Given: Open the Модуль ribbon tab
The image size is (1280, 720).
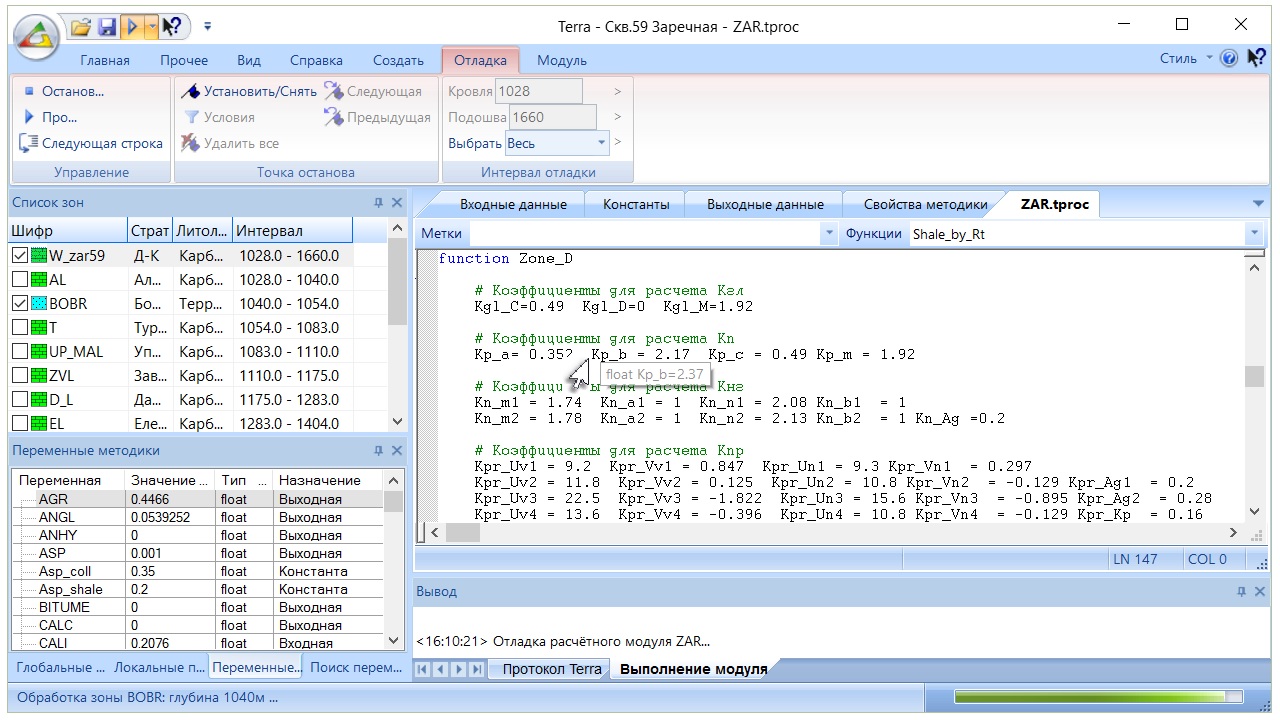Looking at the screenshot, I should coord(561,60).
